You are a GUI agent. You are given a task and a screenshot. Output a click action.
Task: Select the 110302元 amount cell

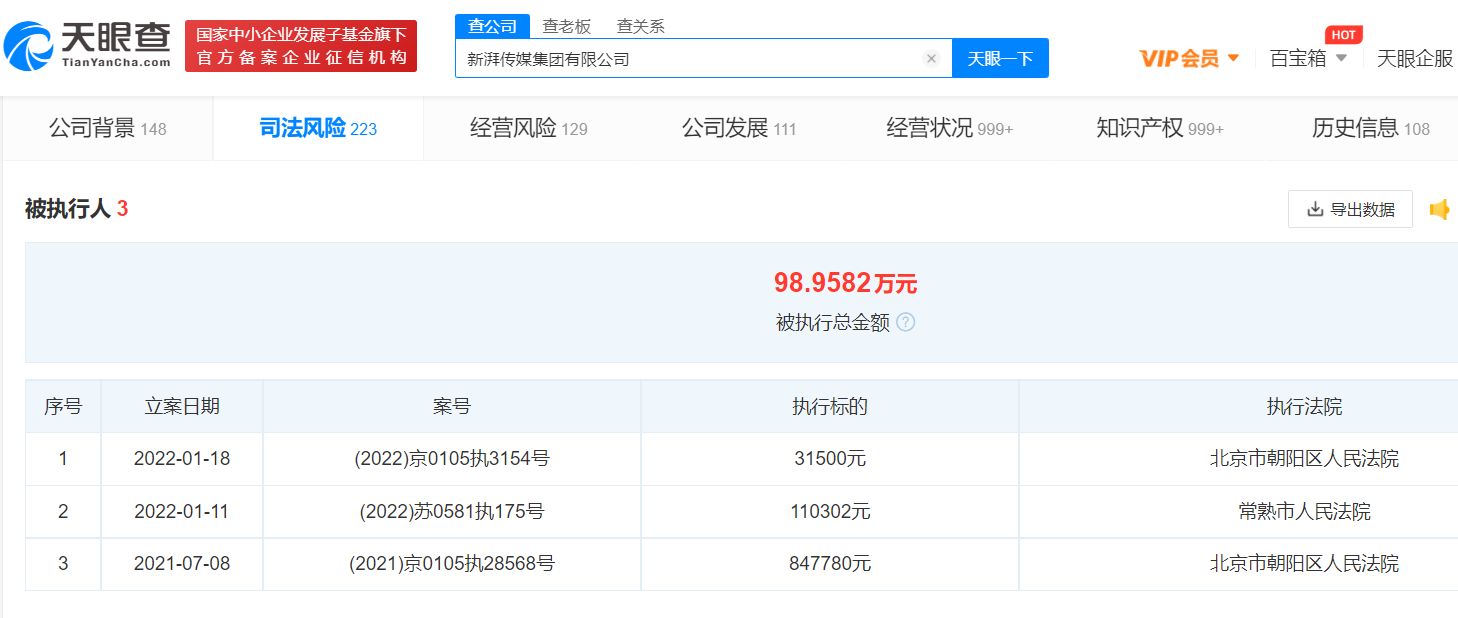(830, 512)
